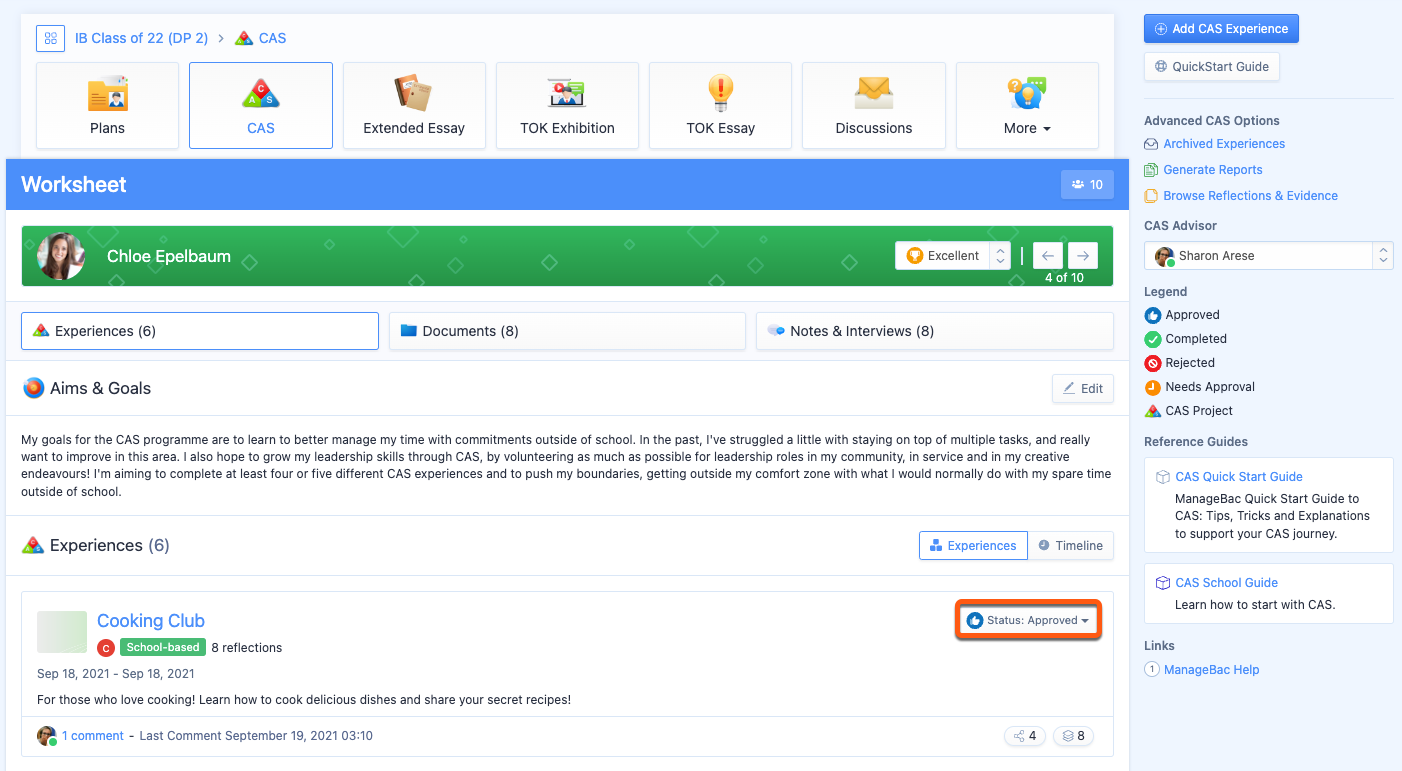Click the CAS School Guide cube icon
1402x771 pixels.
coord(1163,583)
